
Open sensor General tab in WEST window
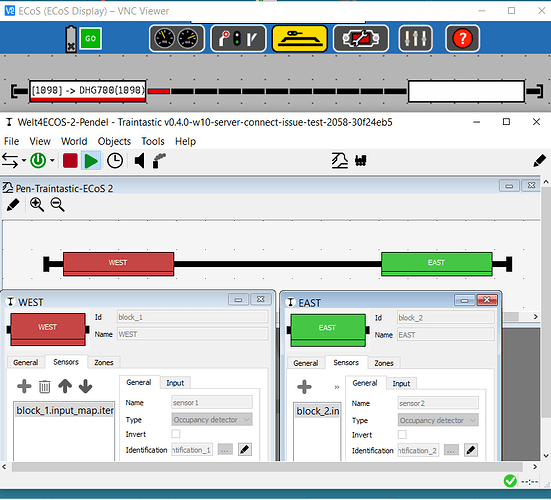point(139,382)
